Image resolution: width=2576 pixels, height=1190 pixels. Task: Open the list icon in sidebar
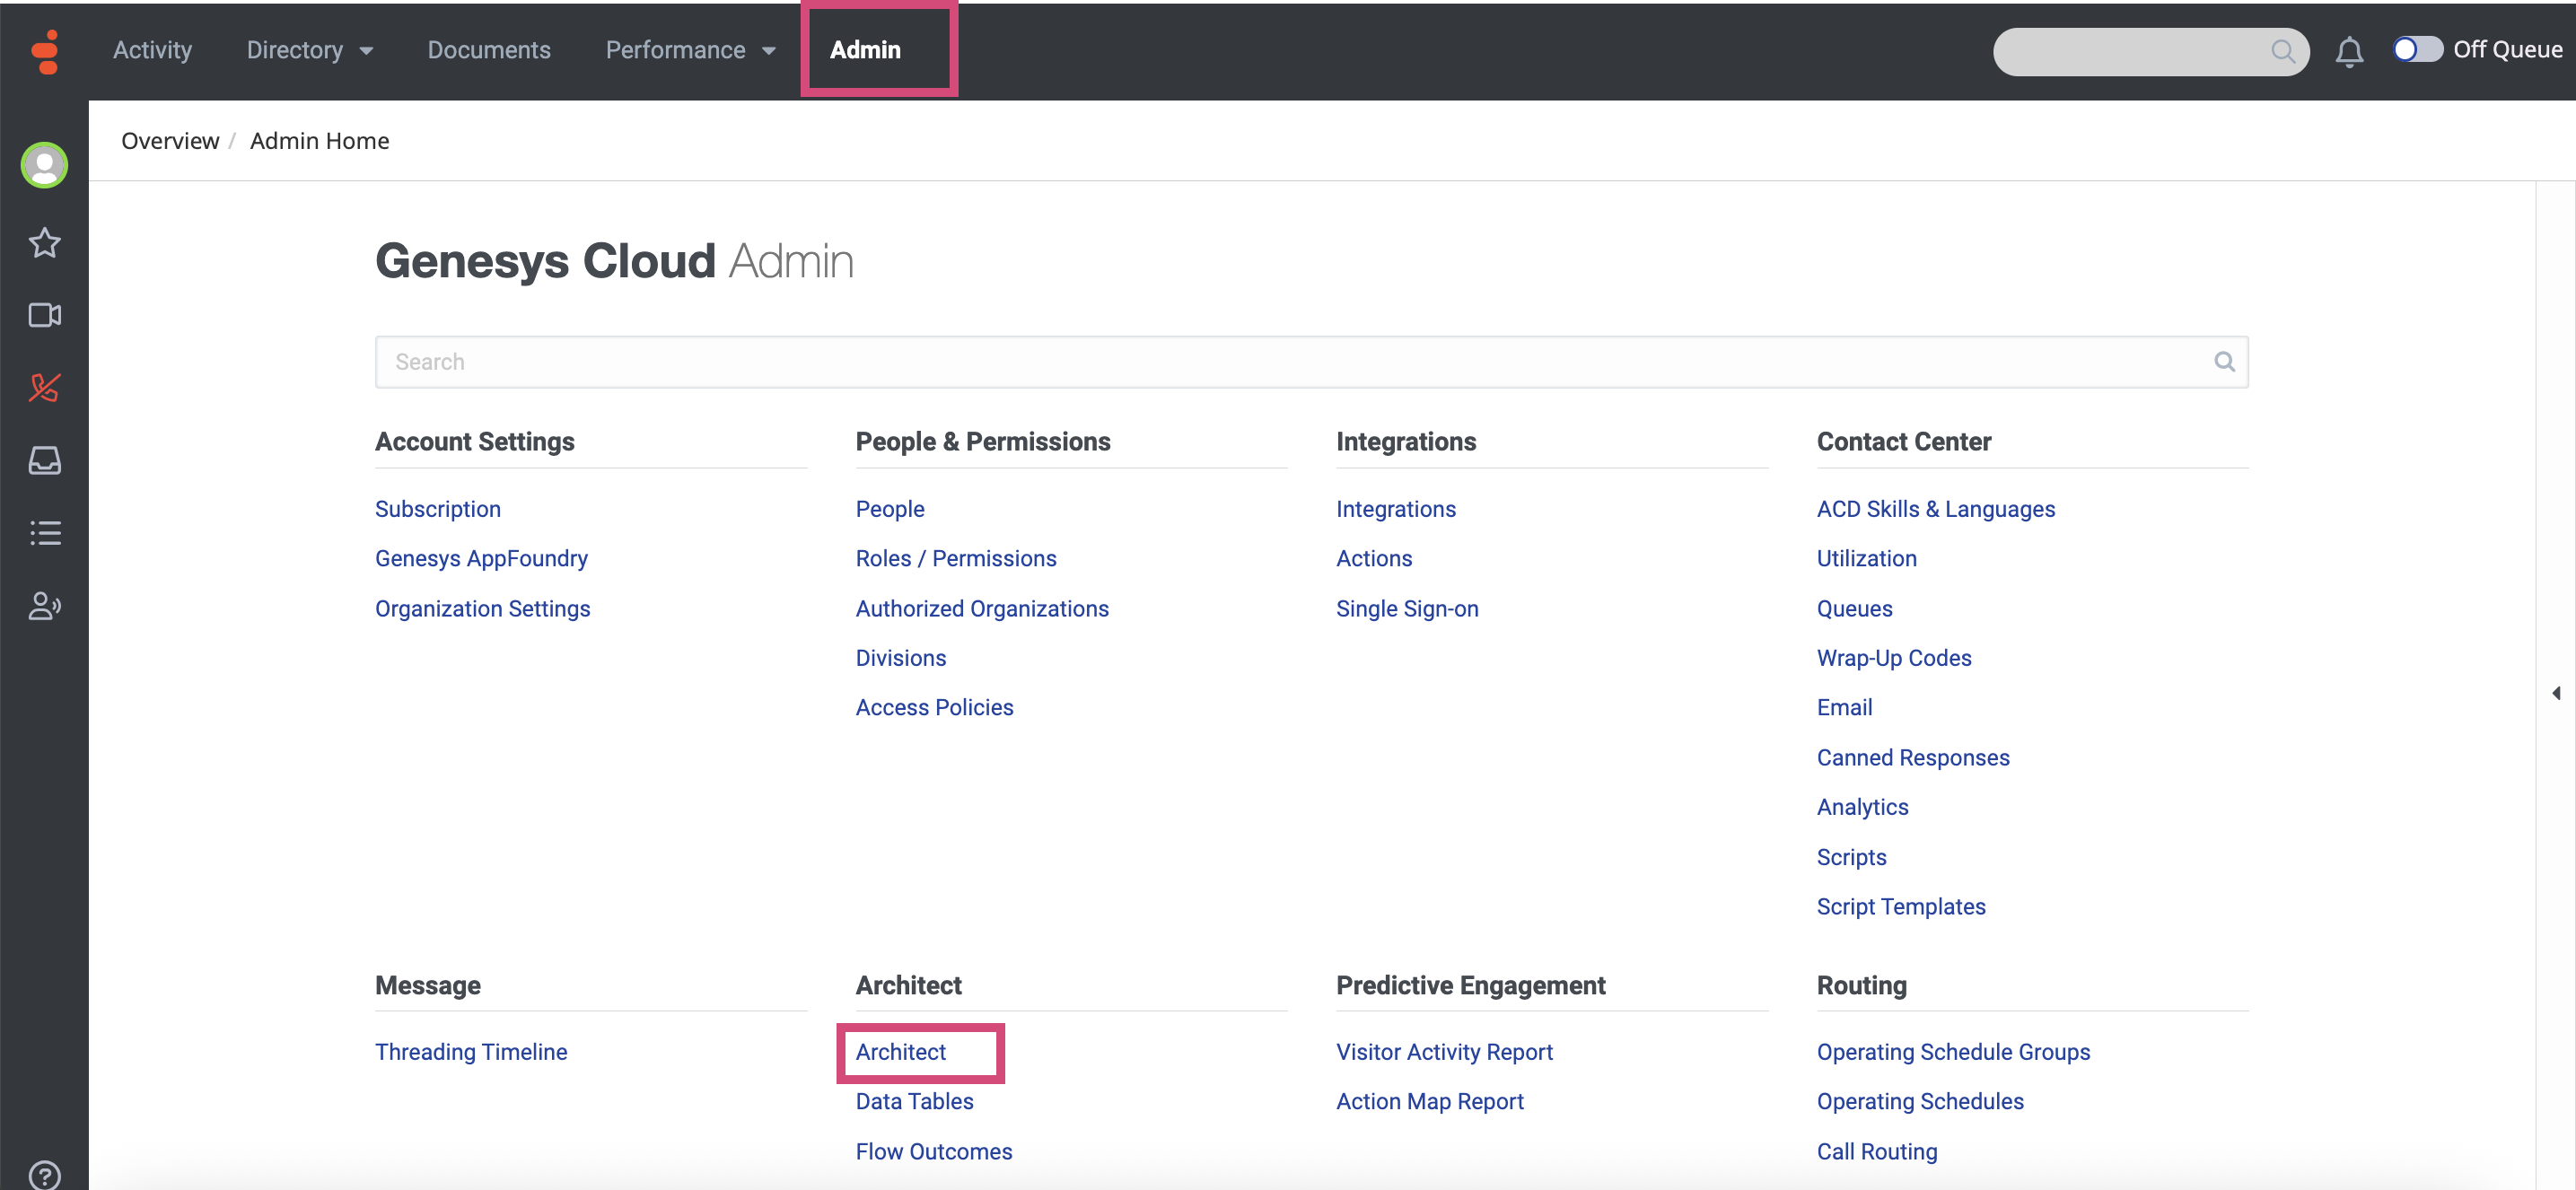pos(45,533)
